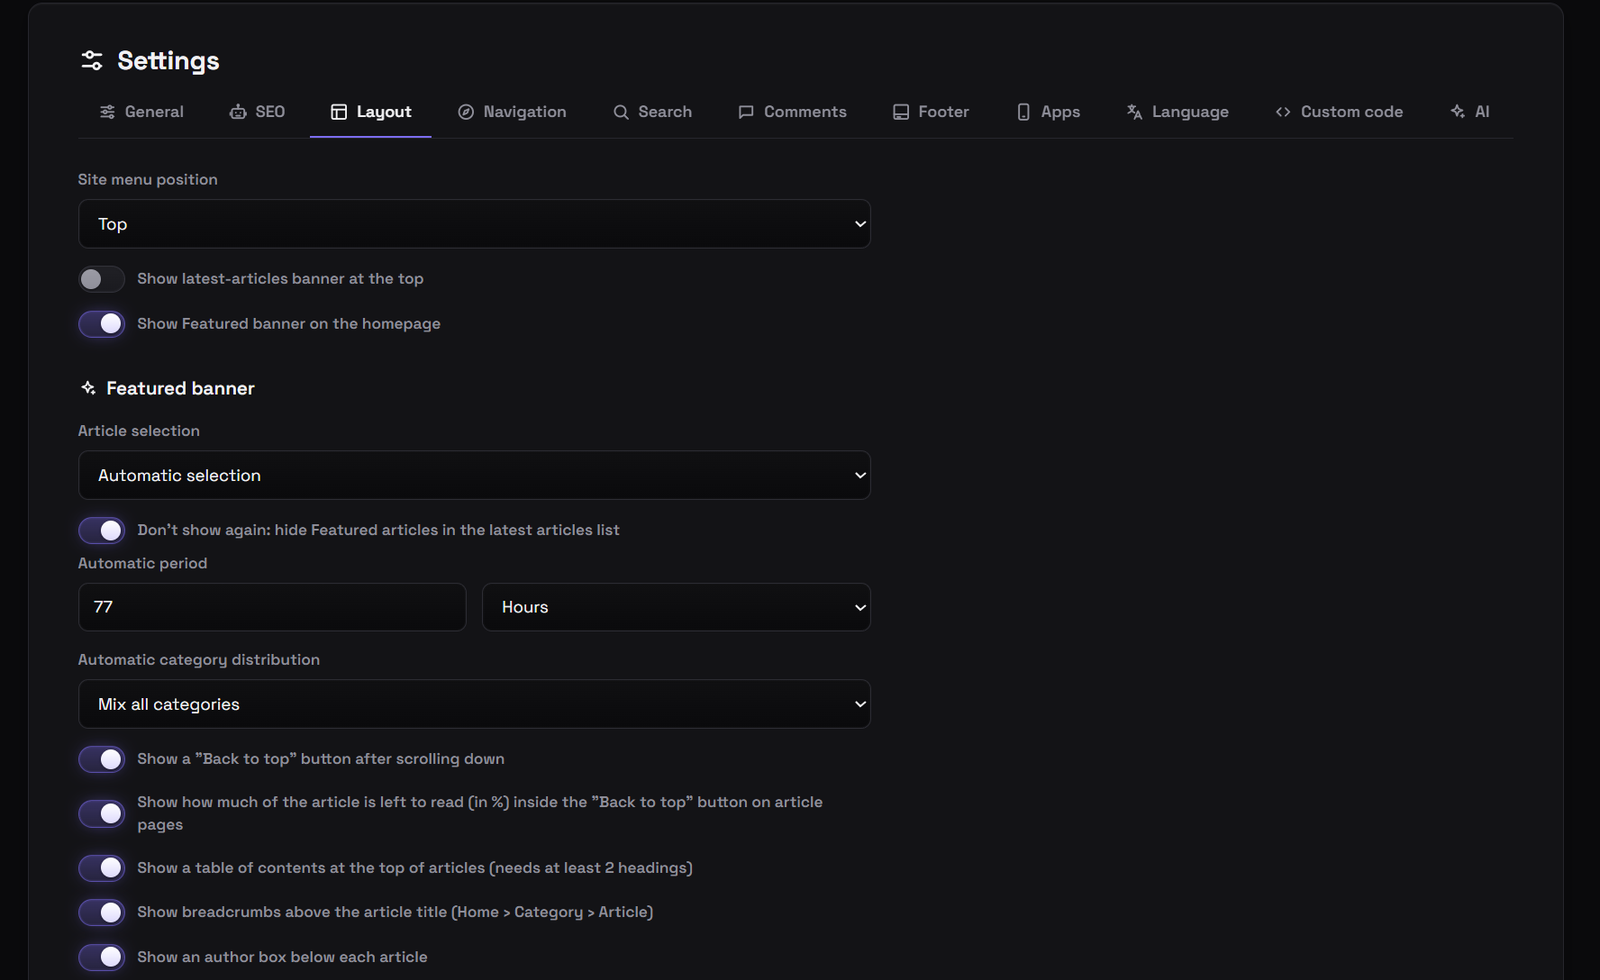Open the Article selection dropdown
The image size is (1600, 980).
click(474, 475)
